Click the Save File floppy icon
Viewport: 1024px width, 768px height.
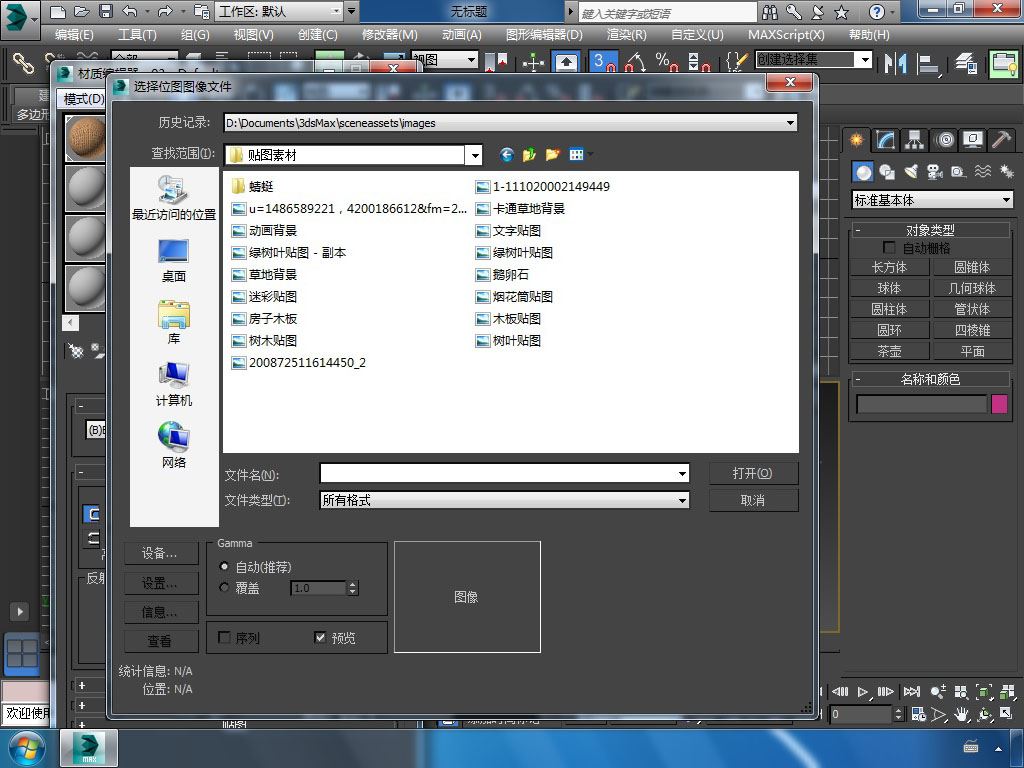[x=105, y=12]
